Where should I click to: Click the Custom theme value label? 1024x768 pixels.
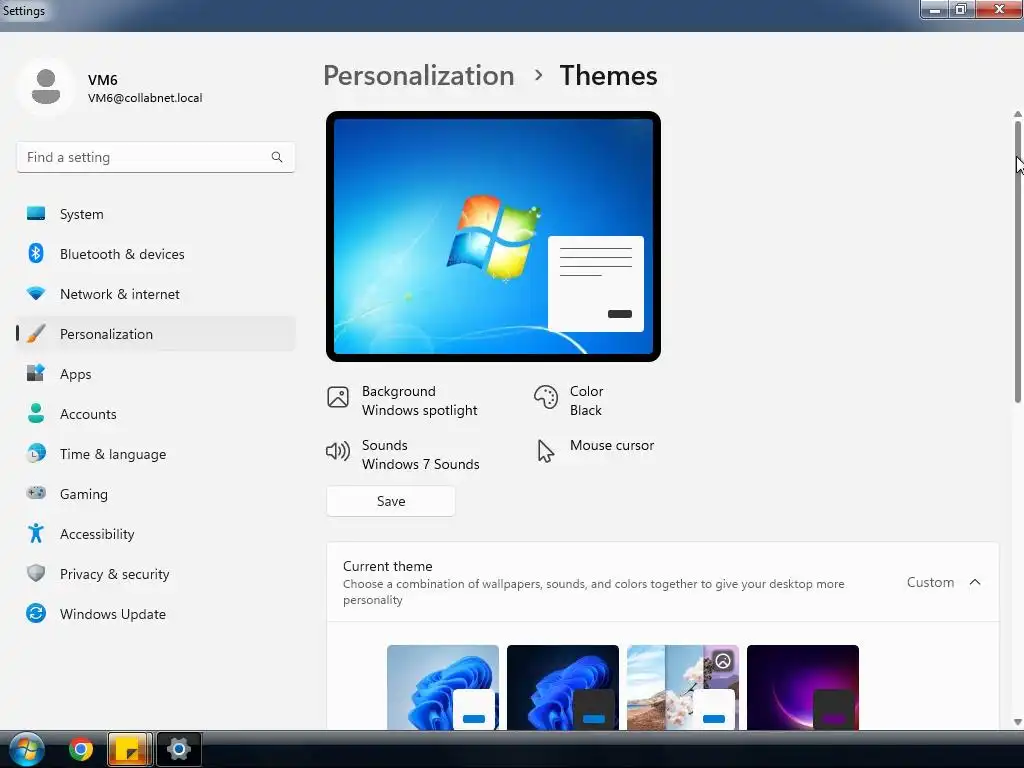point(930,582)
